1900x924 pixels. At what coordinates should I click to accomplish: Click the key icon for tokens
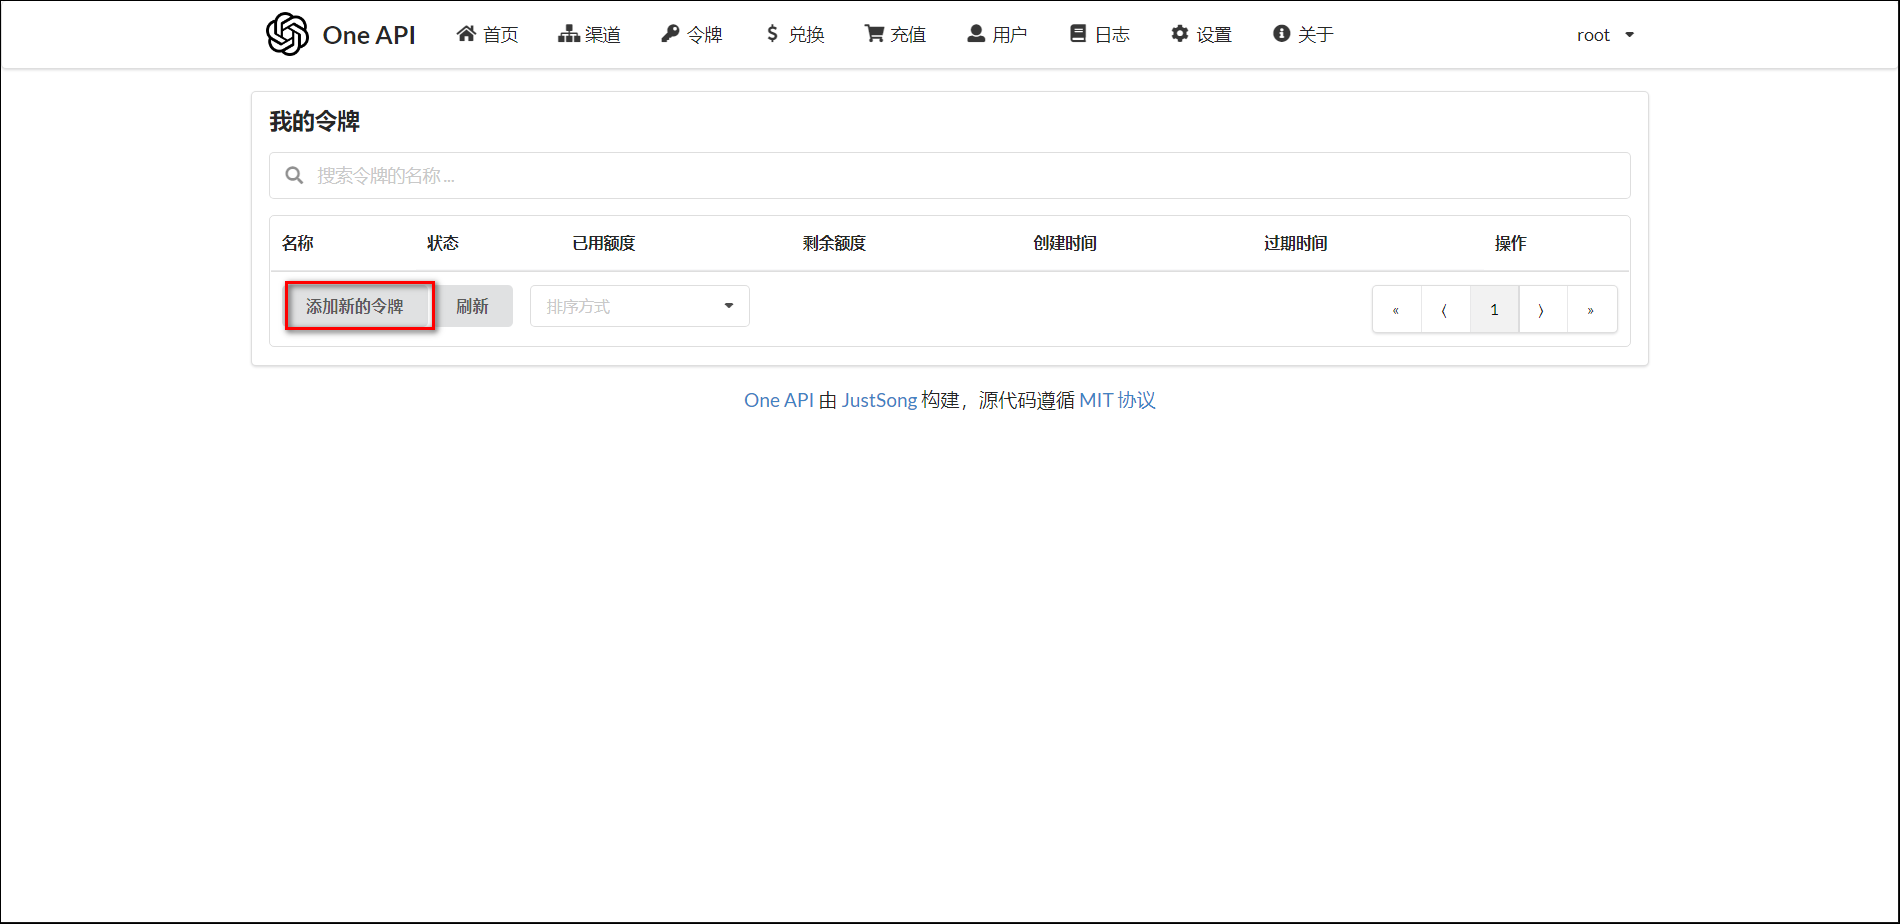tap(670, 34)
